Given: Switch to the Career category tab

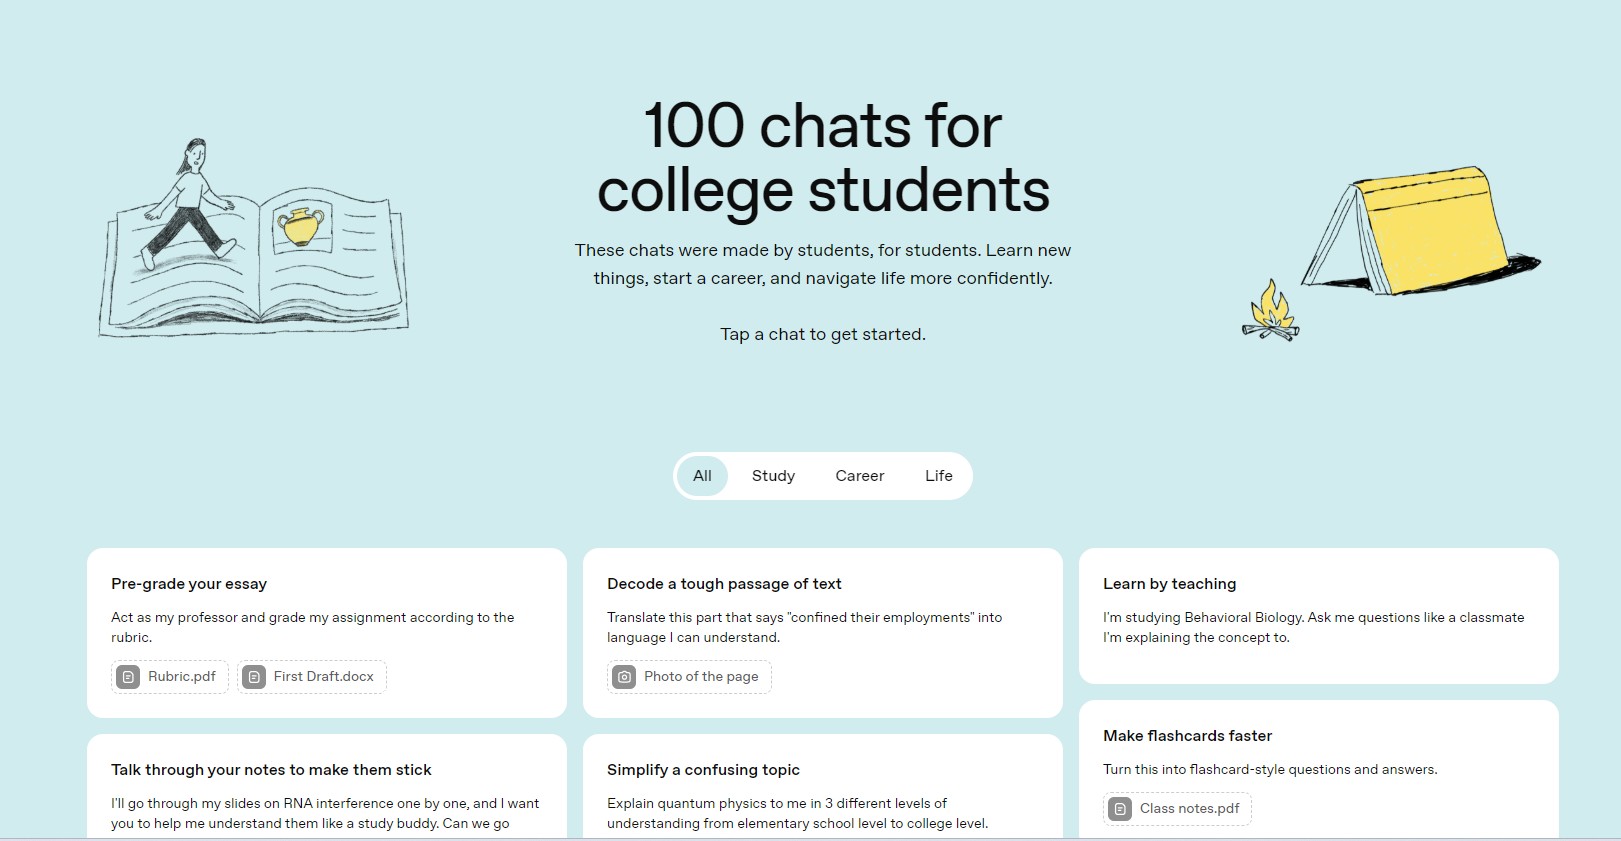Looking at the screenshot, I should [859, 476].
